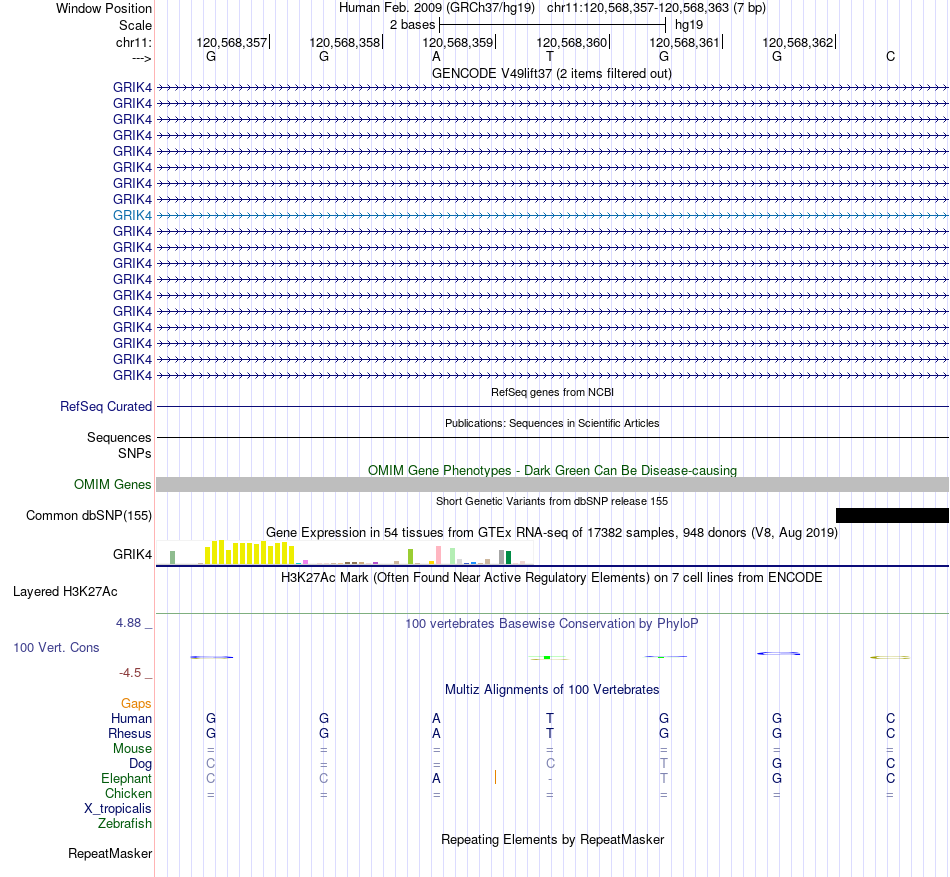950x877 pixels.
Task: Select the Mouse alignment row label
Action: (x=132, y=749)
